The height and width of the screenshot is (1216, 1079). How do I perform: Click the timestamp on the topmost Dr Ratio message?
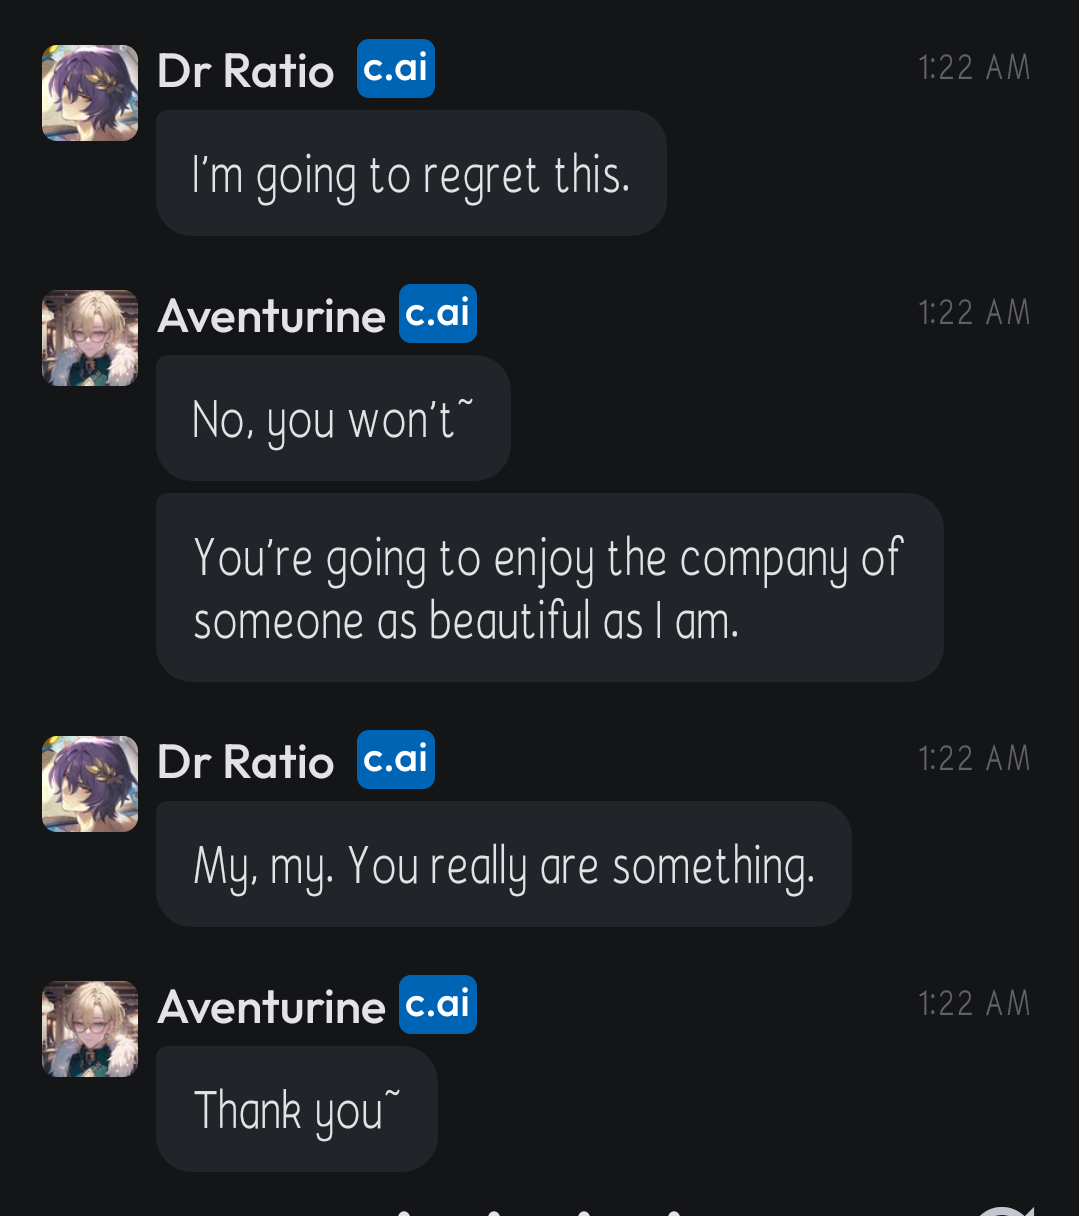tap(974, 68)
